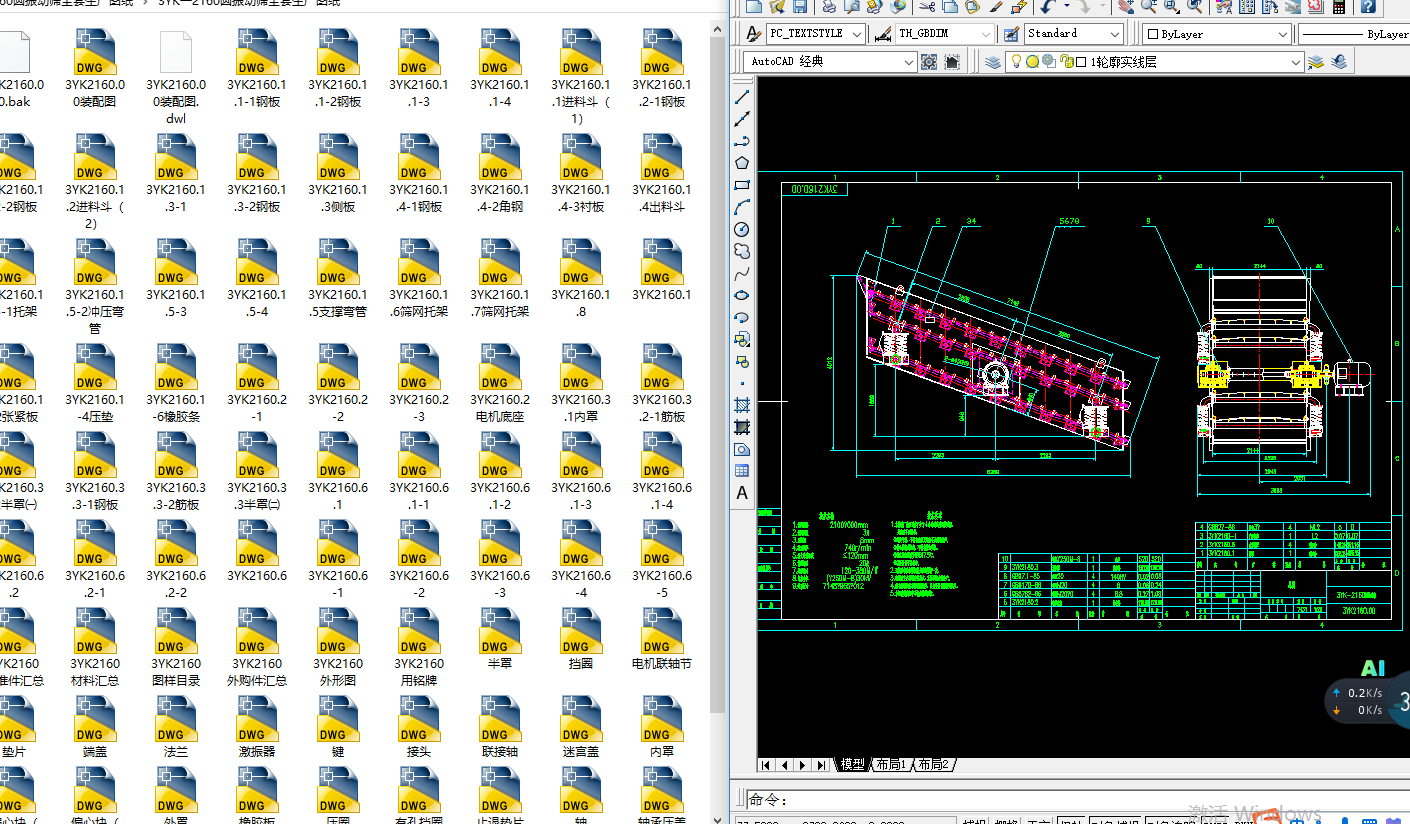
Task: Toggle layer freeze sun icon
Action: click(1032, 62)
